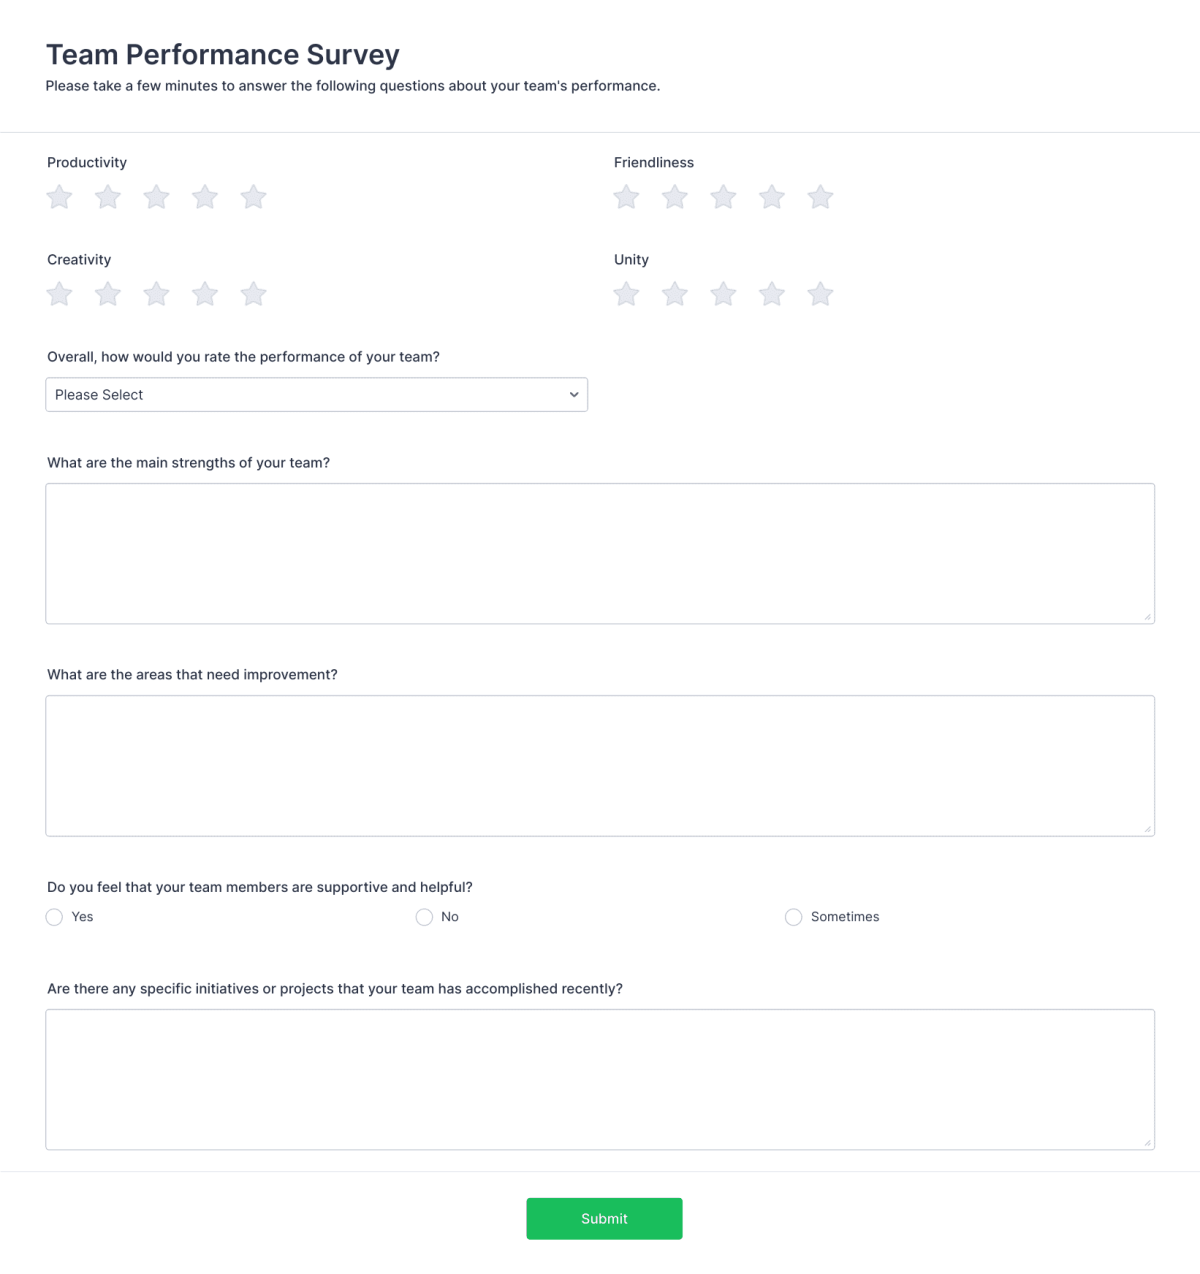Image resolution: width=1200 pixels, height=1274 pixels.
Task: Select the Yes radio button
Action: tap(54, 917)
